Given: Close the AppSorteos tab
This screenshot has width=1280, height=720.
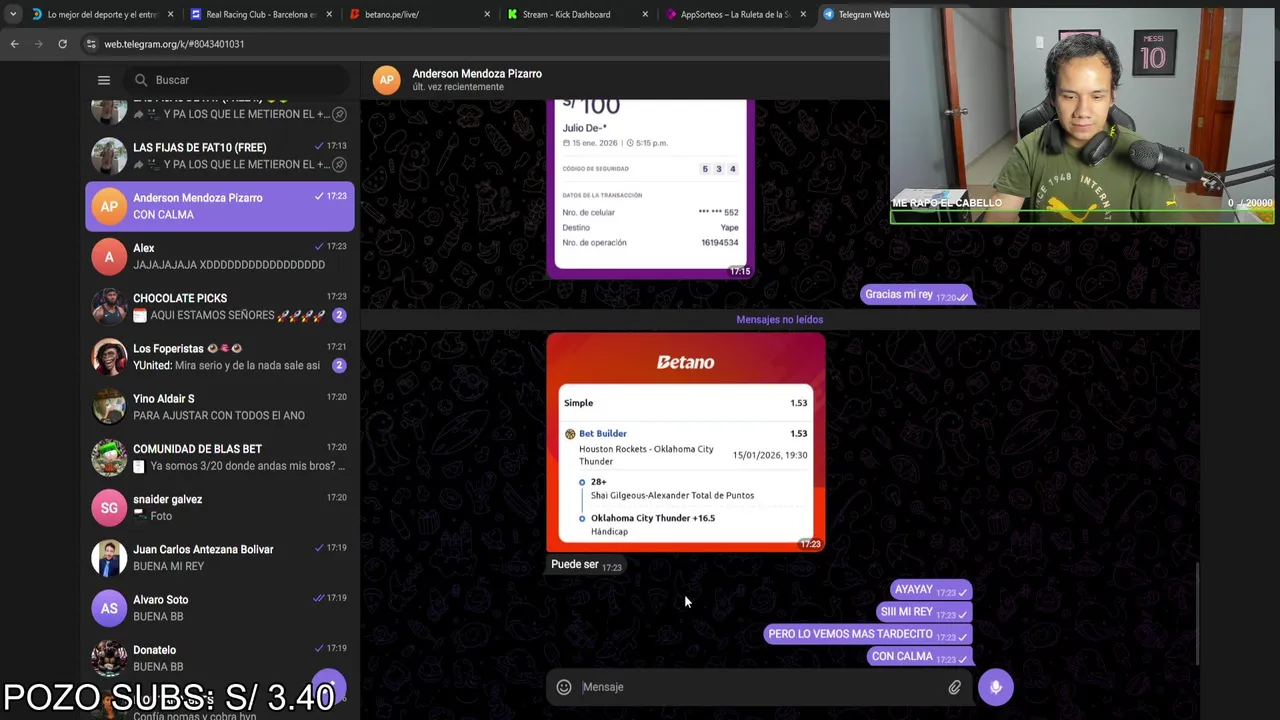Looking at the screenshot, I should click(x=803, y=14).
